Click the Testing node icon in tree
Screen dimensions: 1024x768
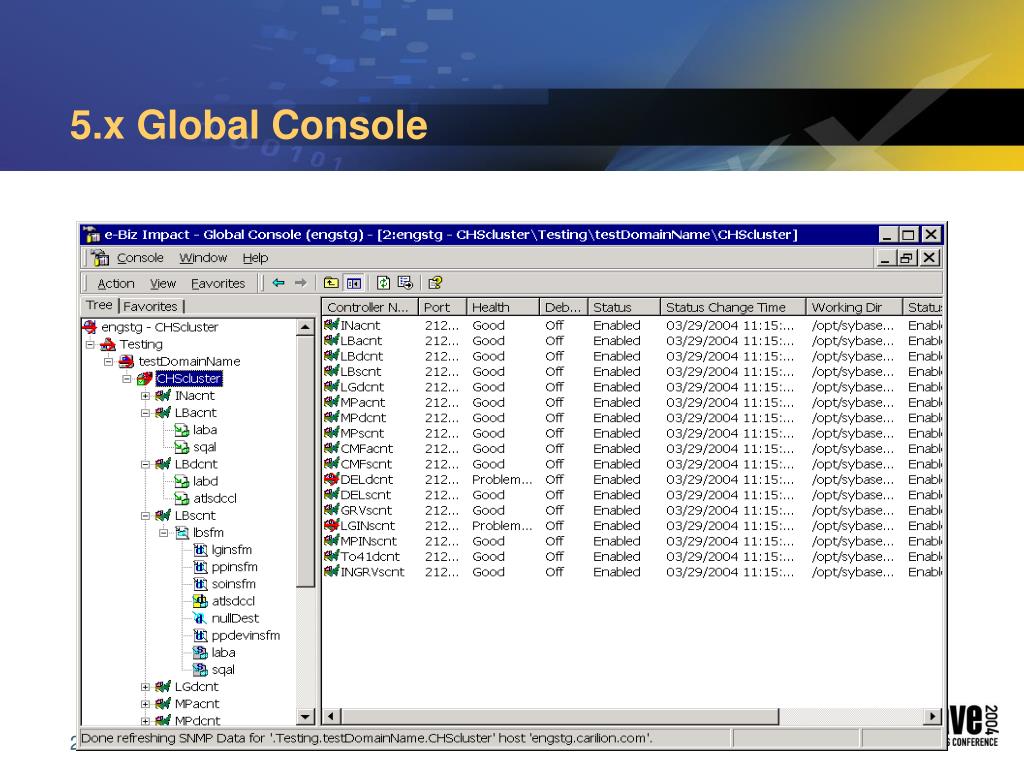108,344
